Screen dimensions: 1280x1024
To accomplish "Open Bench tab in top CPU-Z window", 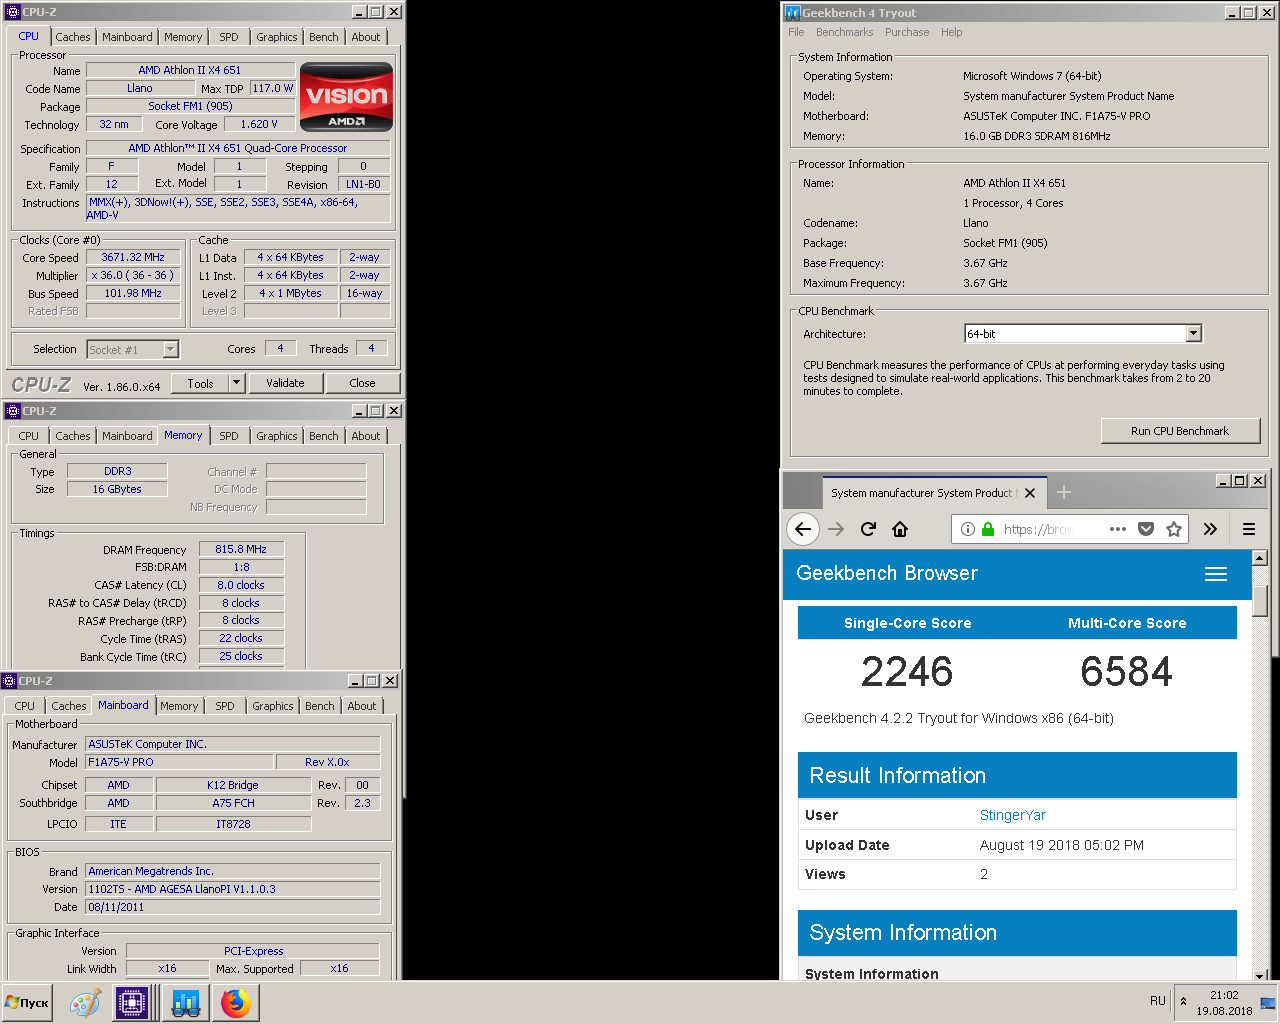I will (323, 37).
